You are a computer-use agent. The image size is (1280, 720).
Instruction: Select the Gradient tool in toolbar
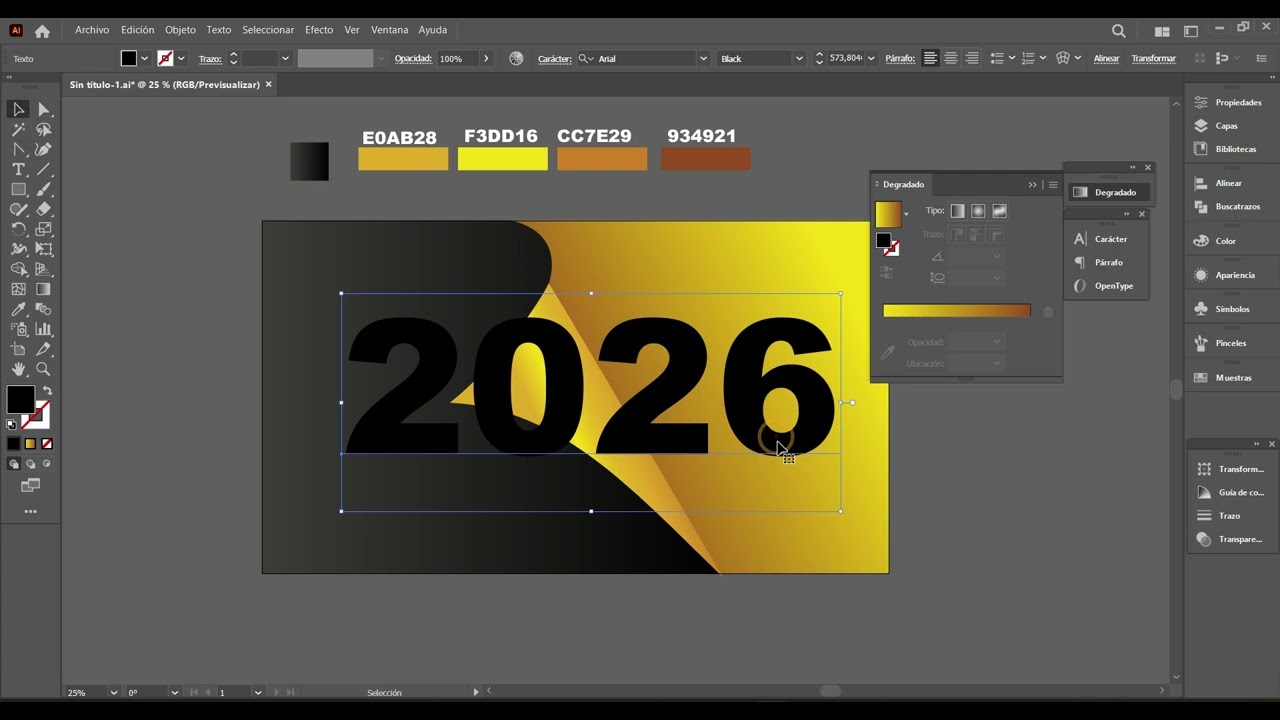tap(43, 289)
